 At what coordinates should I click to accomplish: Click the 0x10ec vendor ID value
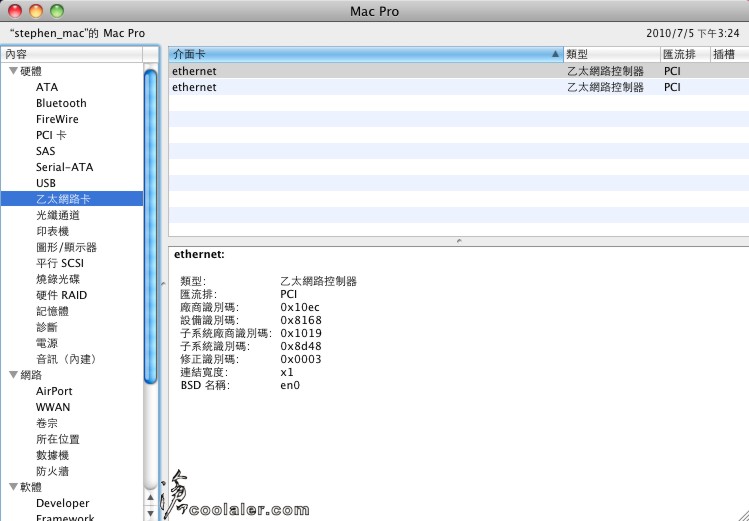(x=300, y=307)
